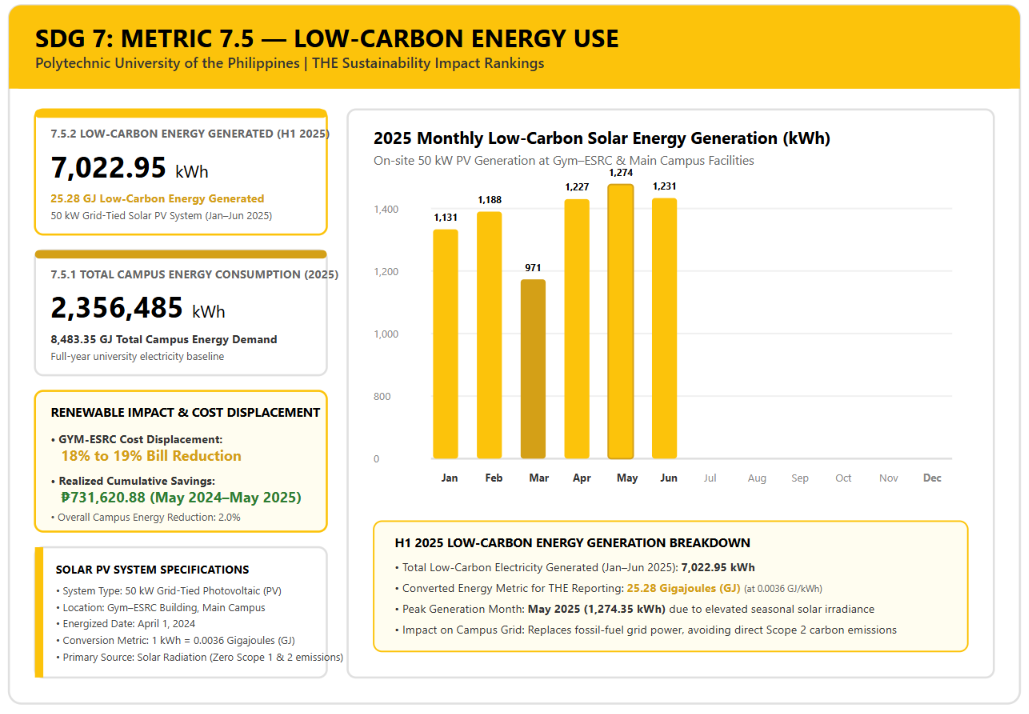Image resolution: width=1029 pixels, height=714 pixels.
Task: Click the '7,022.95 kWh' generated value
Action: [x=129, y=168]
